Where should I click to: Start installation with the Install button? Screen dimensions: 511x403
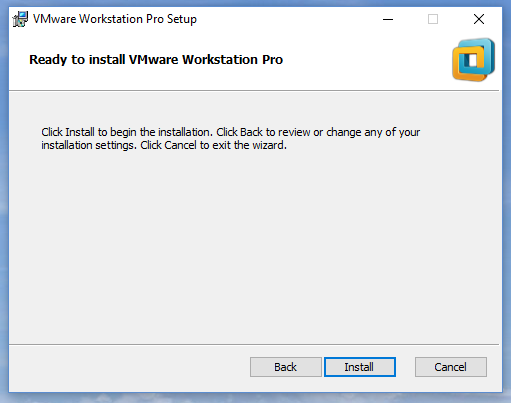[x=360, y=367]
